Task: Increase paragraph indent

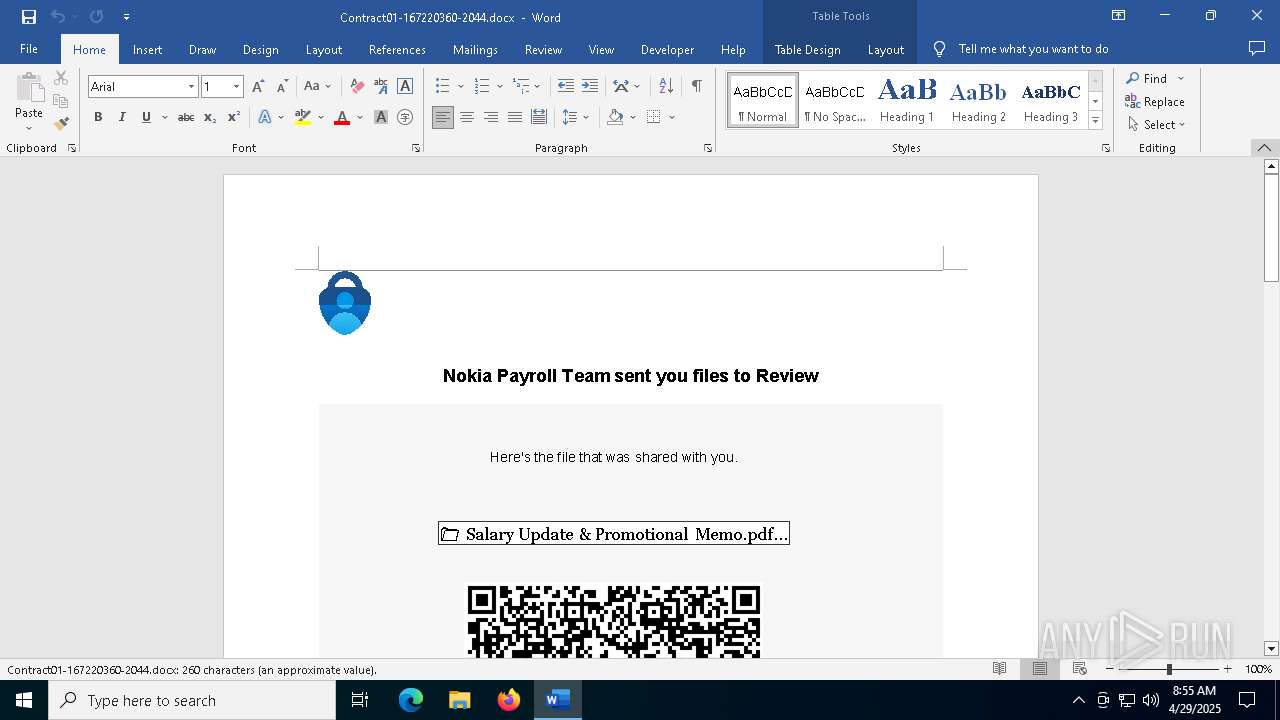Action: pyautogui.click(x=590, y=87)
